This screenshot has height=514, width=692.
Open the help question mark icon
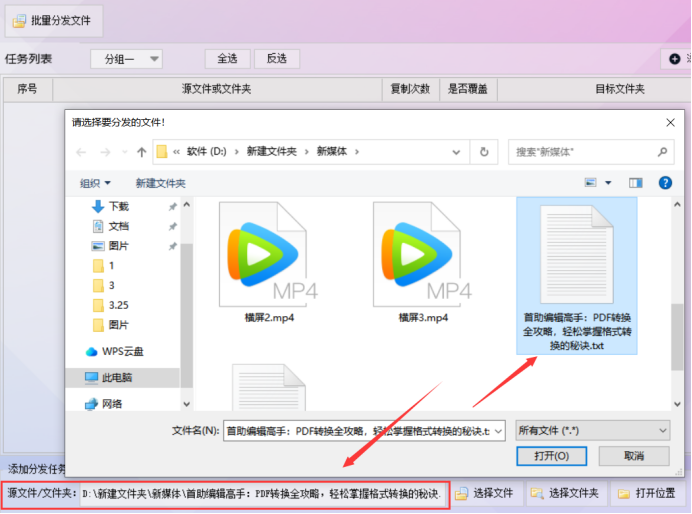(x=665, y=183)
